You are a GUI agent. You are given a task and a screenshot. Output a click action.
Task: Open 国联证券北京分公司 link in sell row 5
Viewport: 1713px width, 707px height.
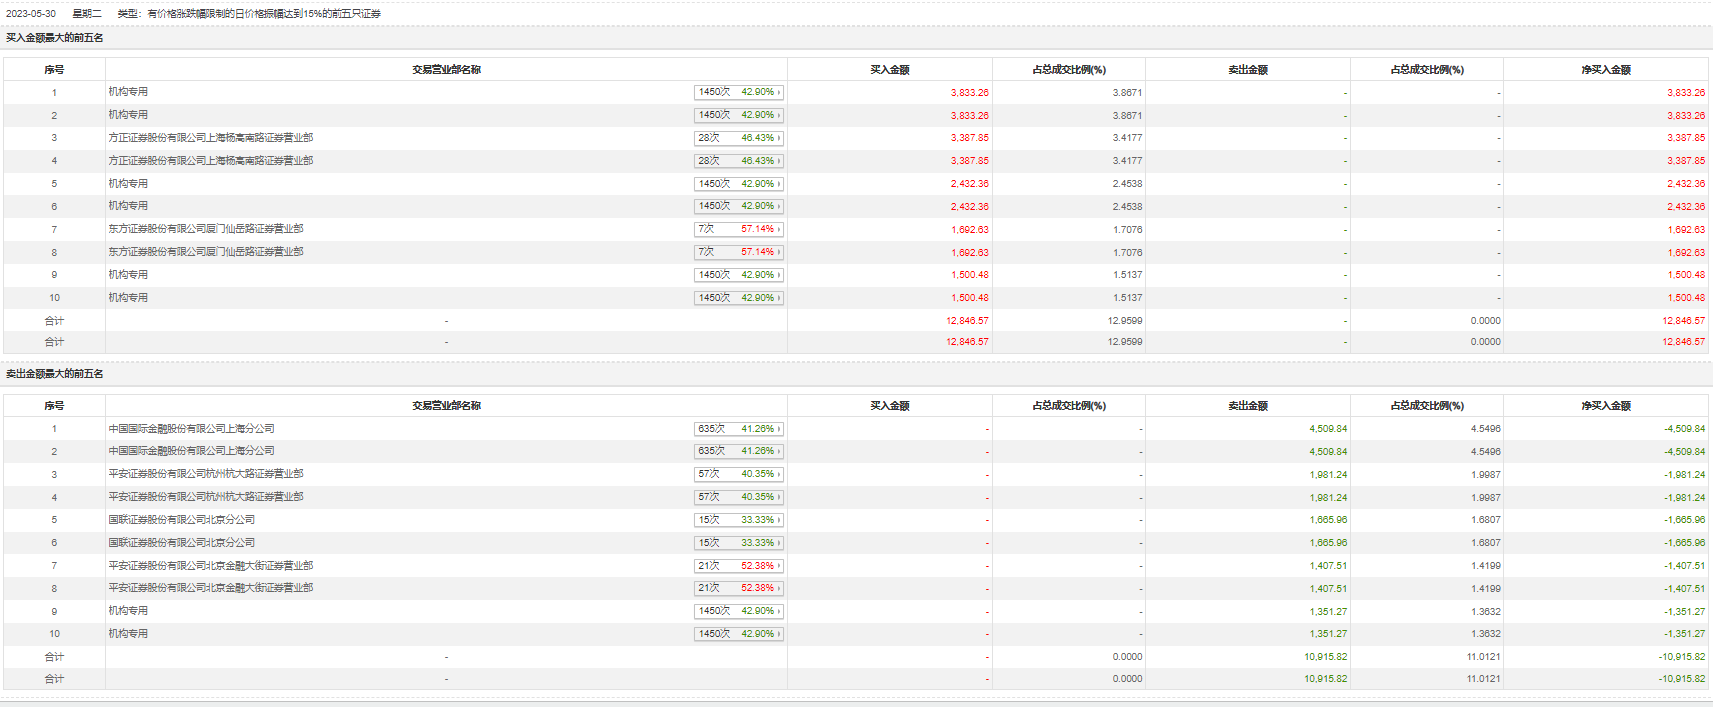coord(181,520)
